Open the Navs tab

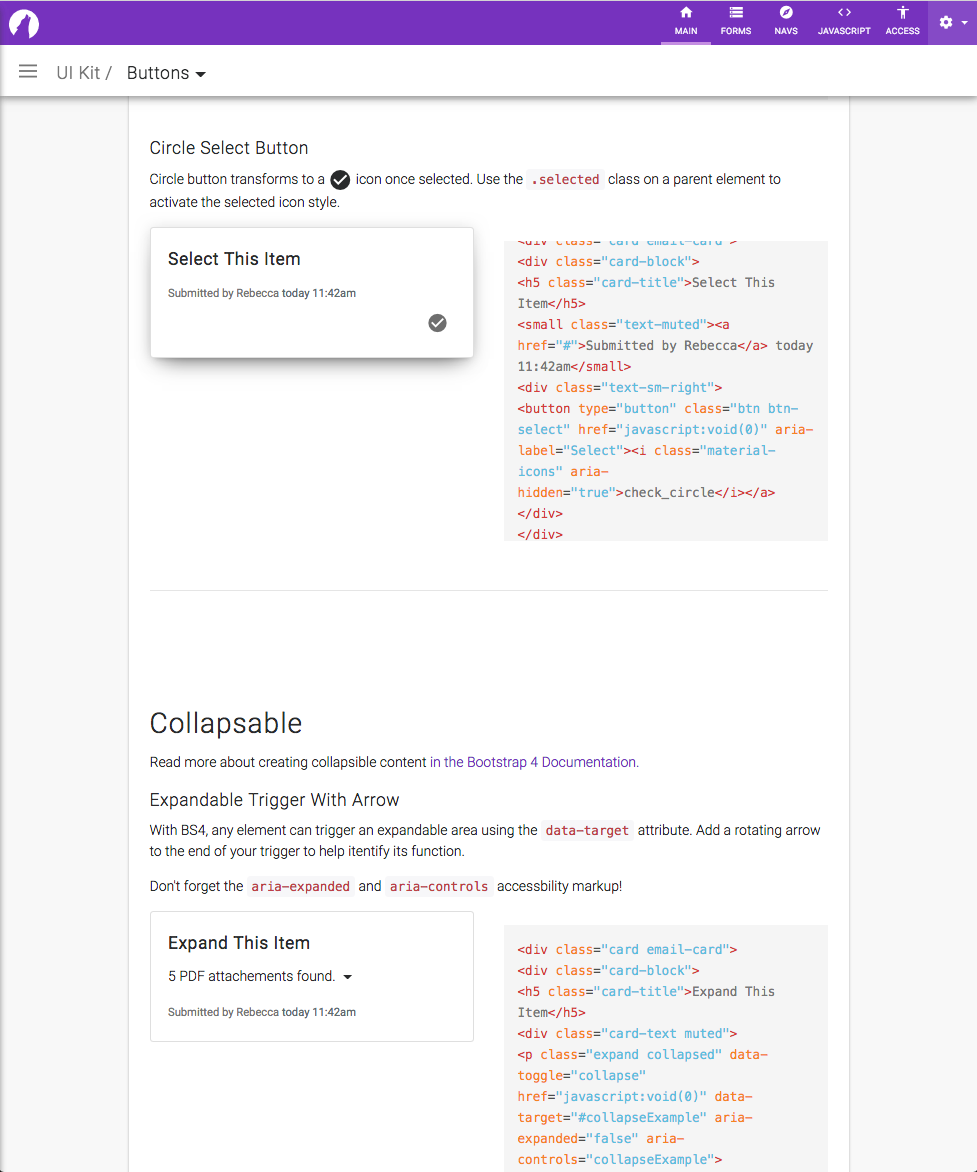pos(786,22)
